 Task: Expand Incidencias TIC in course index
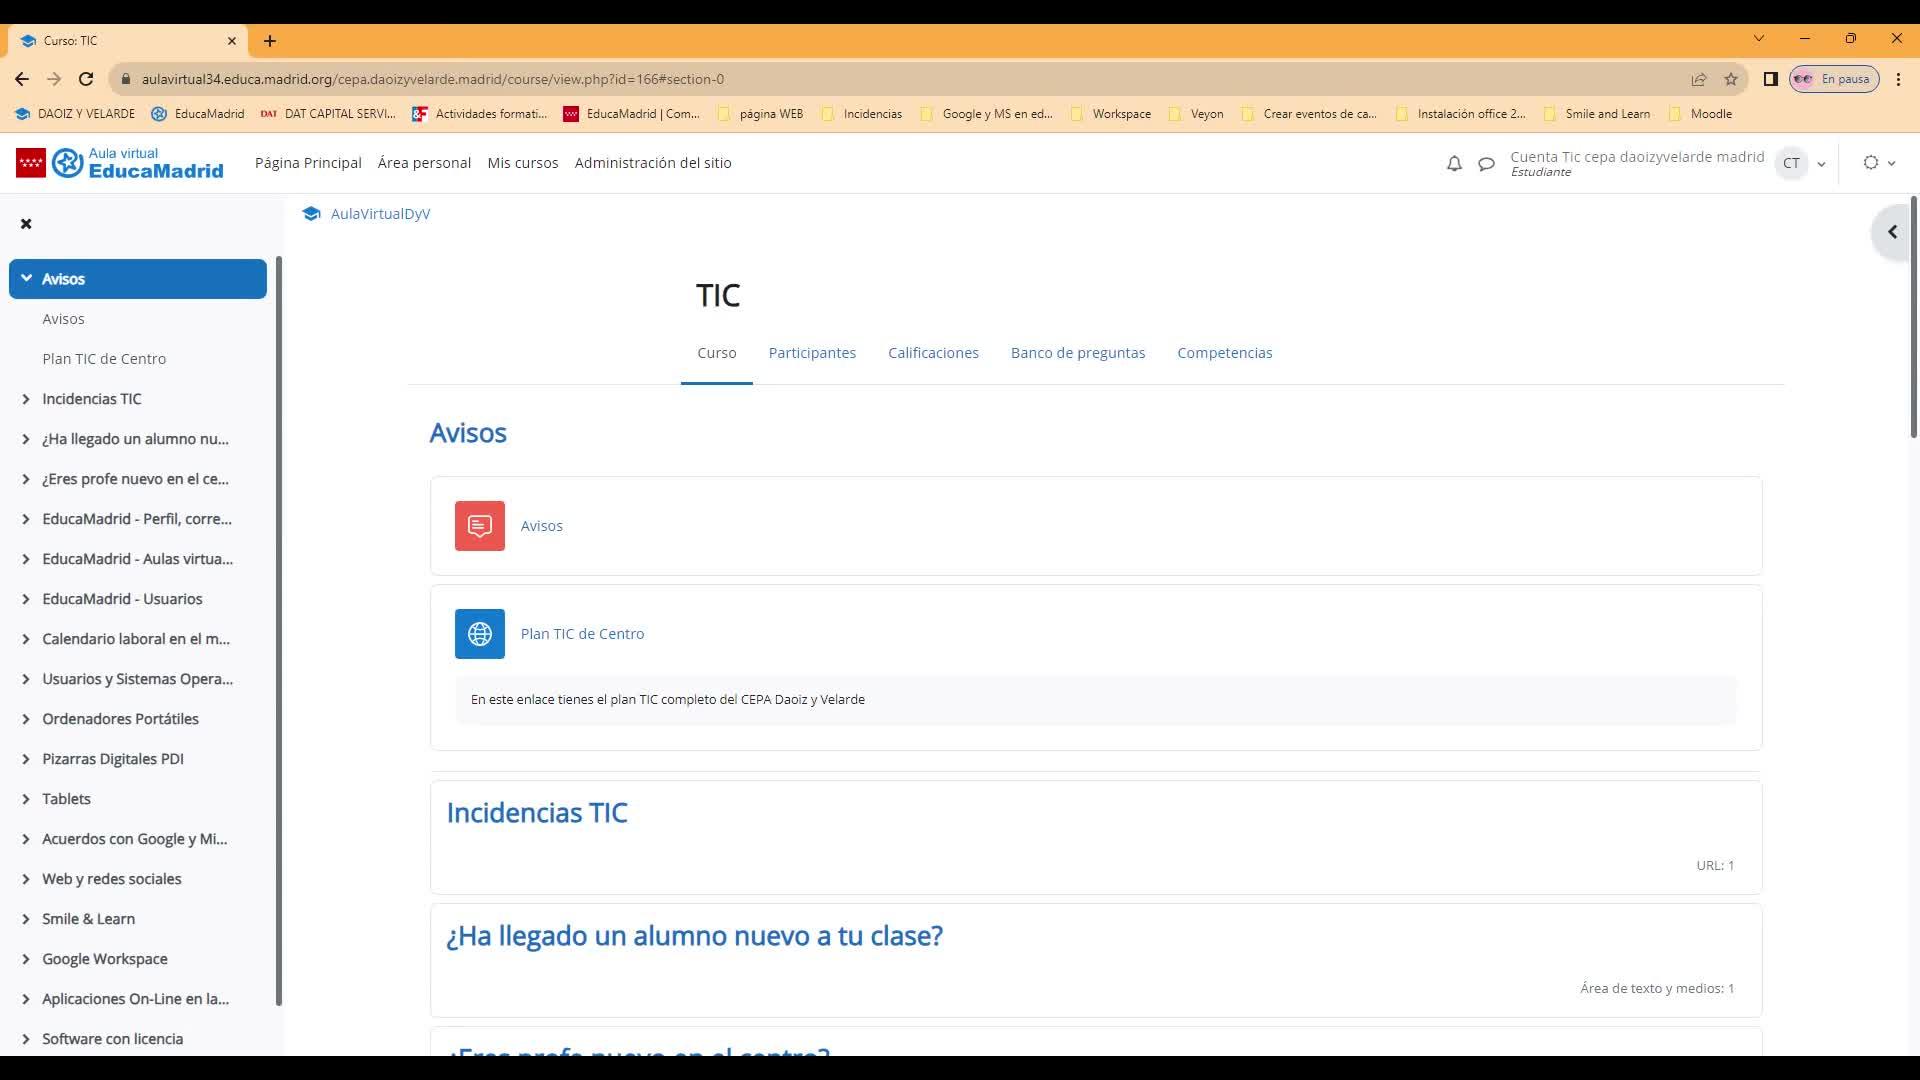click(x=26, y=399)
